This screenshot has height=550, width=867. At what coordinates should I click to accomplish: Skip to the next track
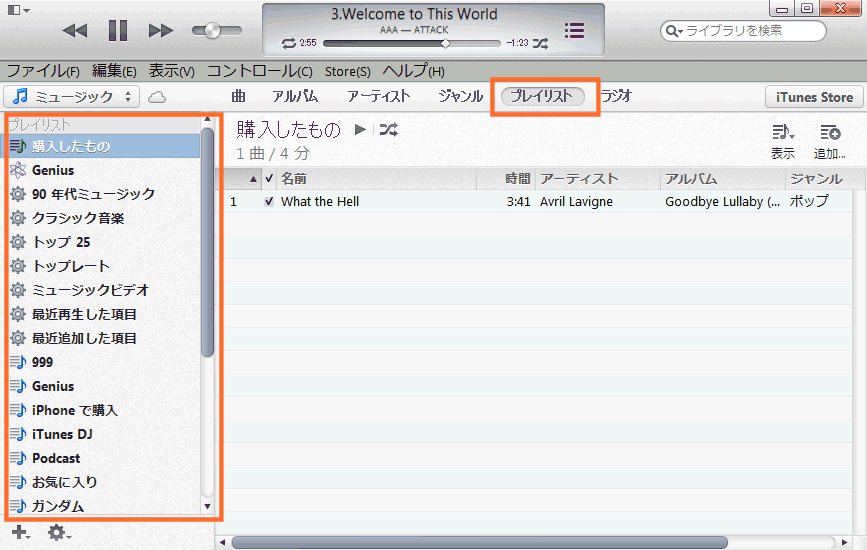(x=160, y=30)
